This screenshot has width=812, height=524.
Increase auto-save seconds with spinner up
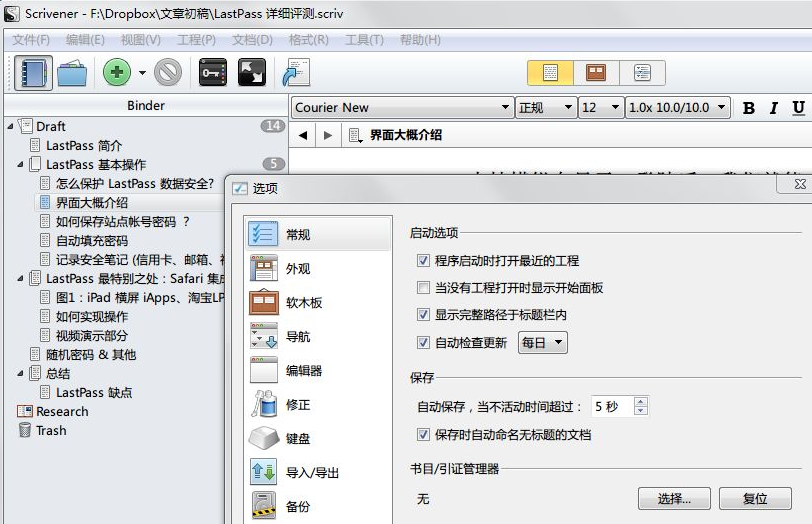click(641, 401)
